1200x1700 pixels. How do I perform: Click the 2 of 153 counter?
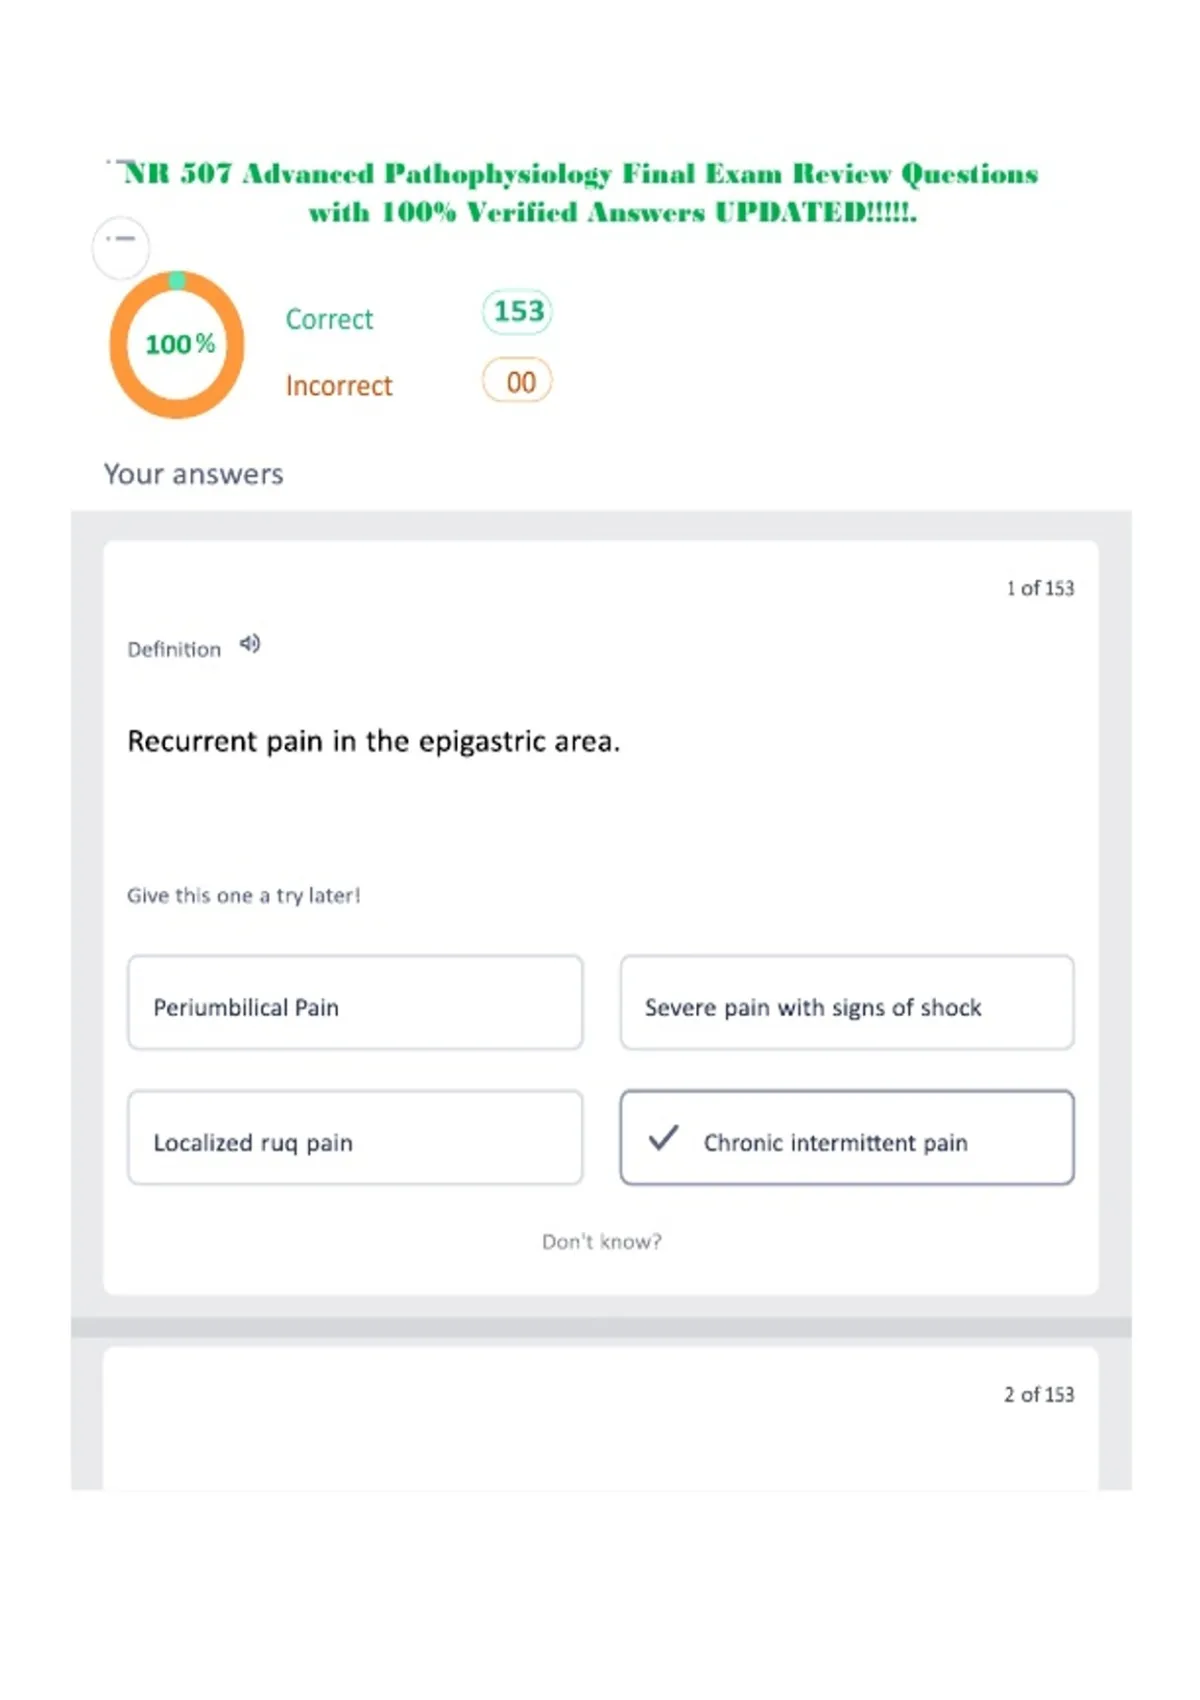click(1039, 1394)
